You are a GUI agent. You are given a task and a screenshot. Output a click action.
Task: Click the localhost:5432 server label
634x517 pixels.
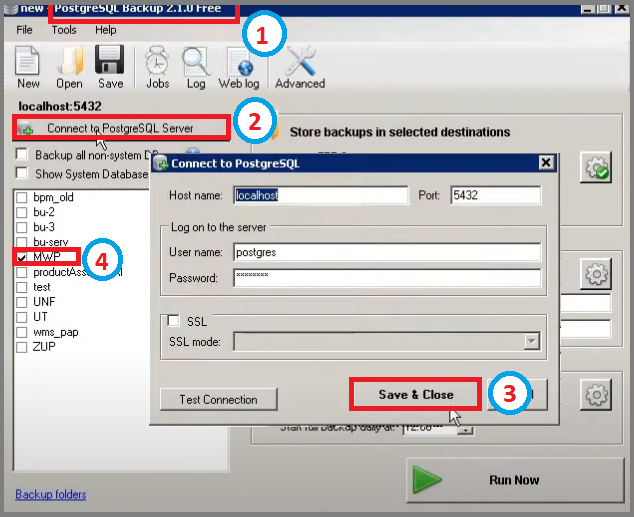(60, 106)
